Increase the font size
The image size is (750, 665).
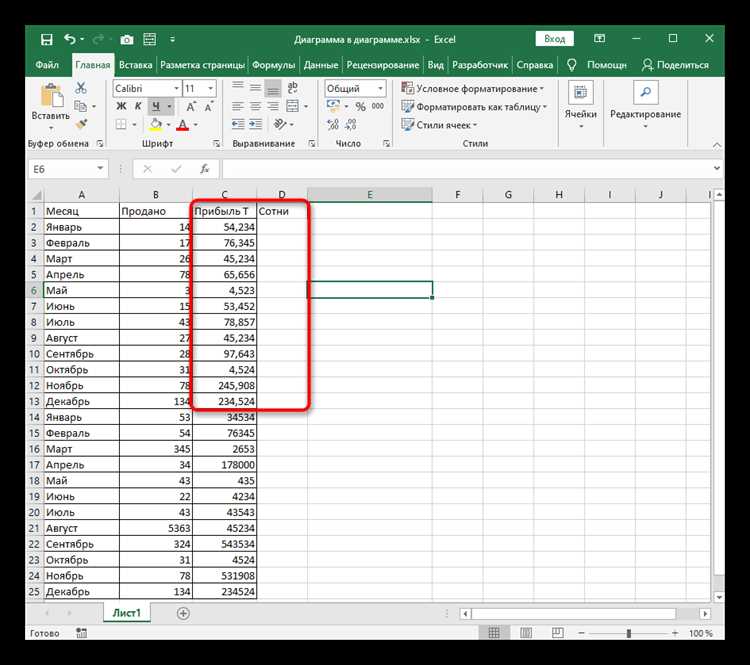tap(190, 107)
